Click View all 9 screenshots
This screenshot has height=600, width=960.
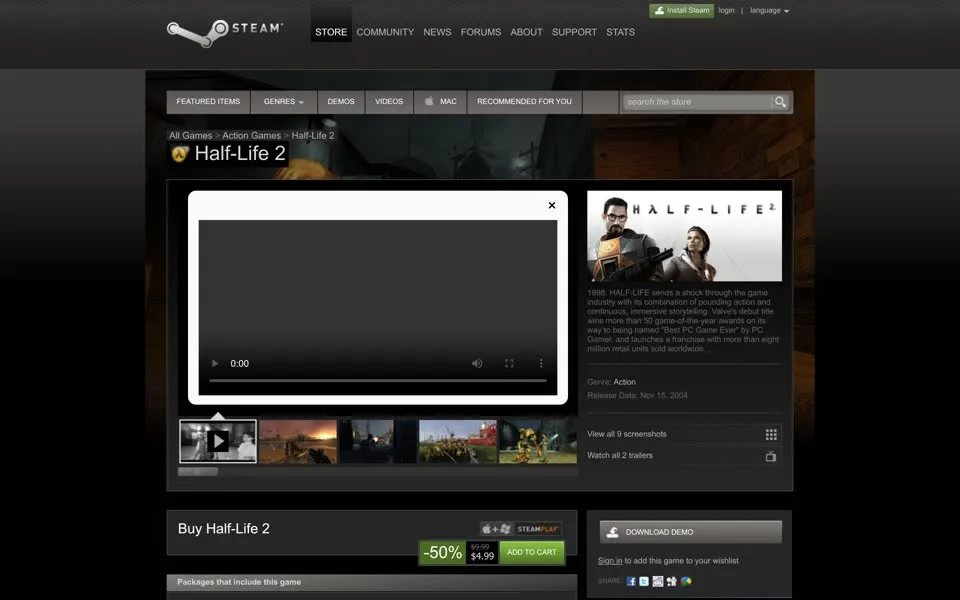tap(627, 434)
